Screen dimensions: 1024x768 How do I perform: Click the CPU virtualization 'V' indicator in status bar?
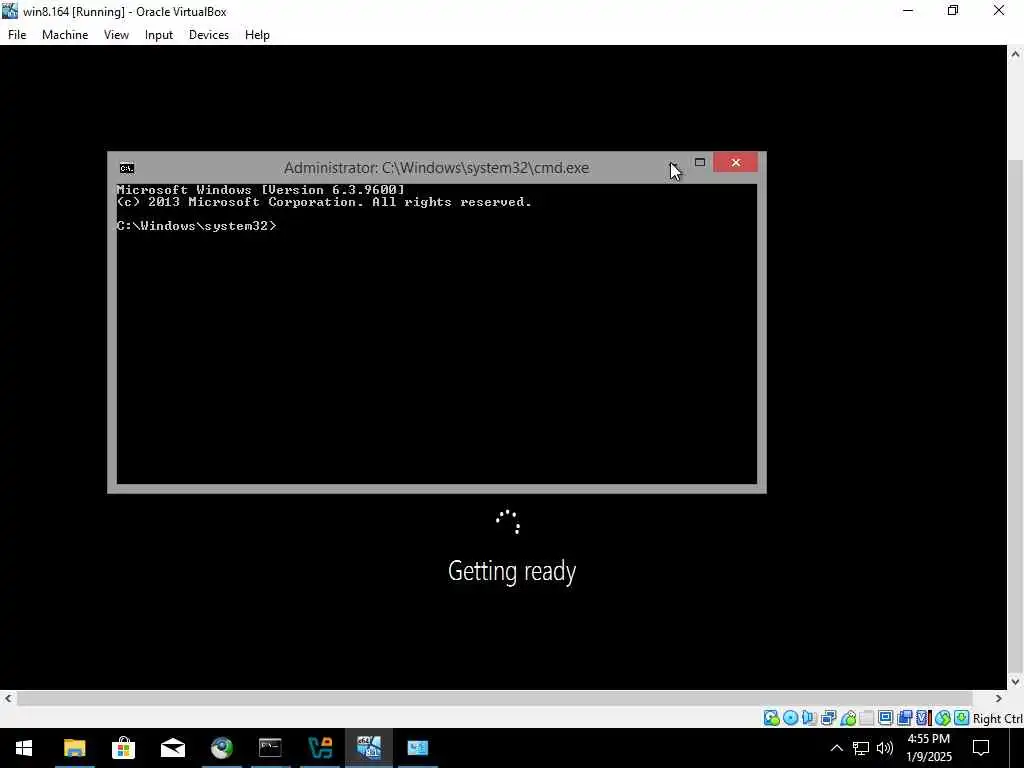923,718
